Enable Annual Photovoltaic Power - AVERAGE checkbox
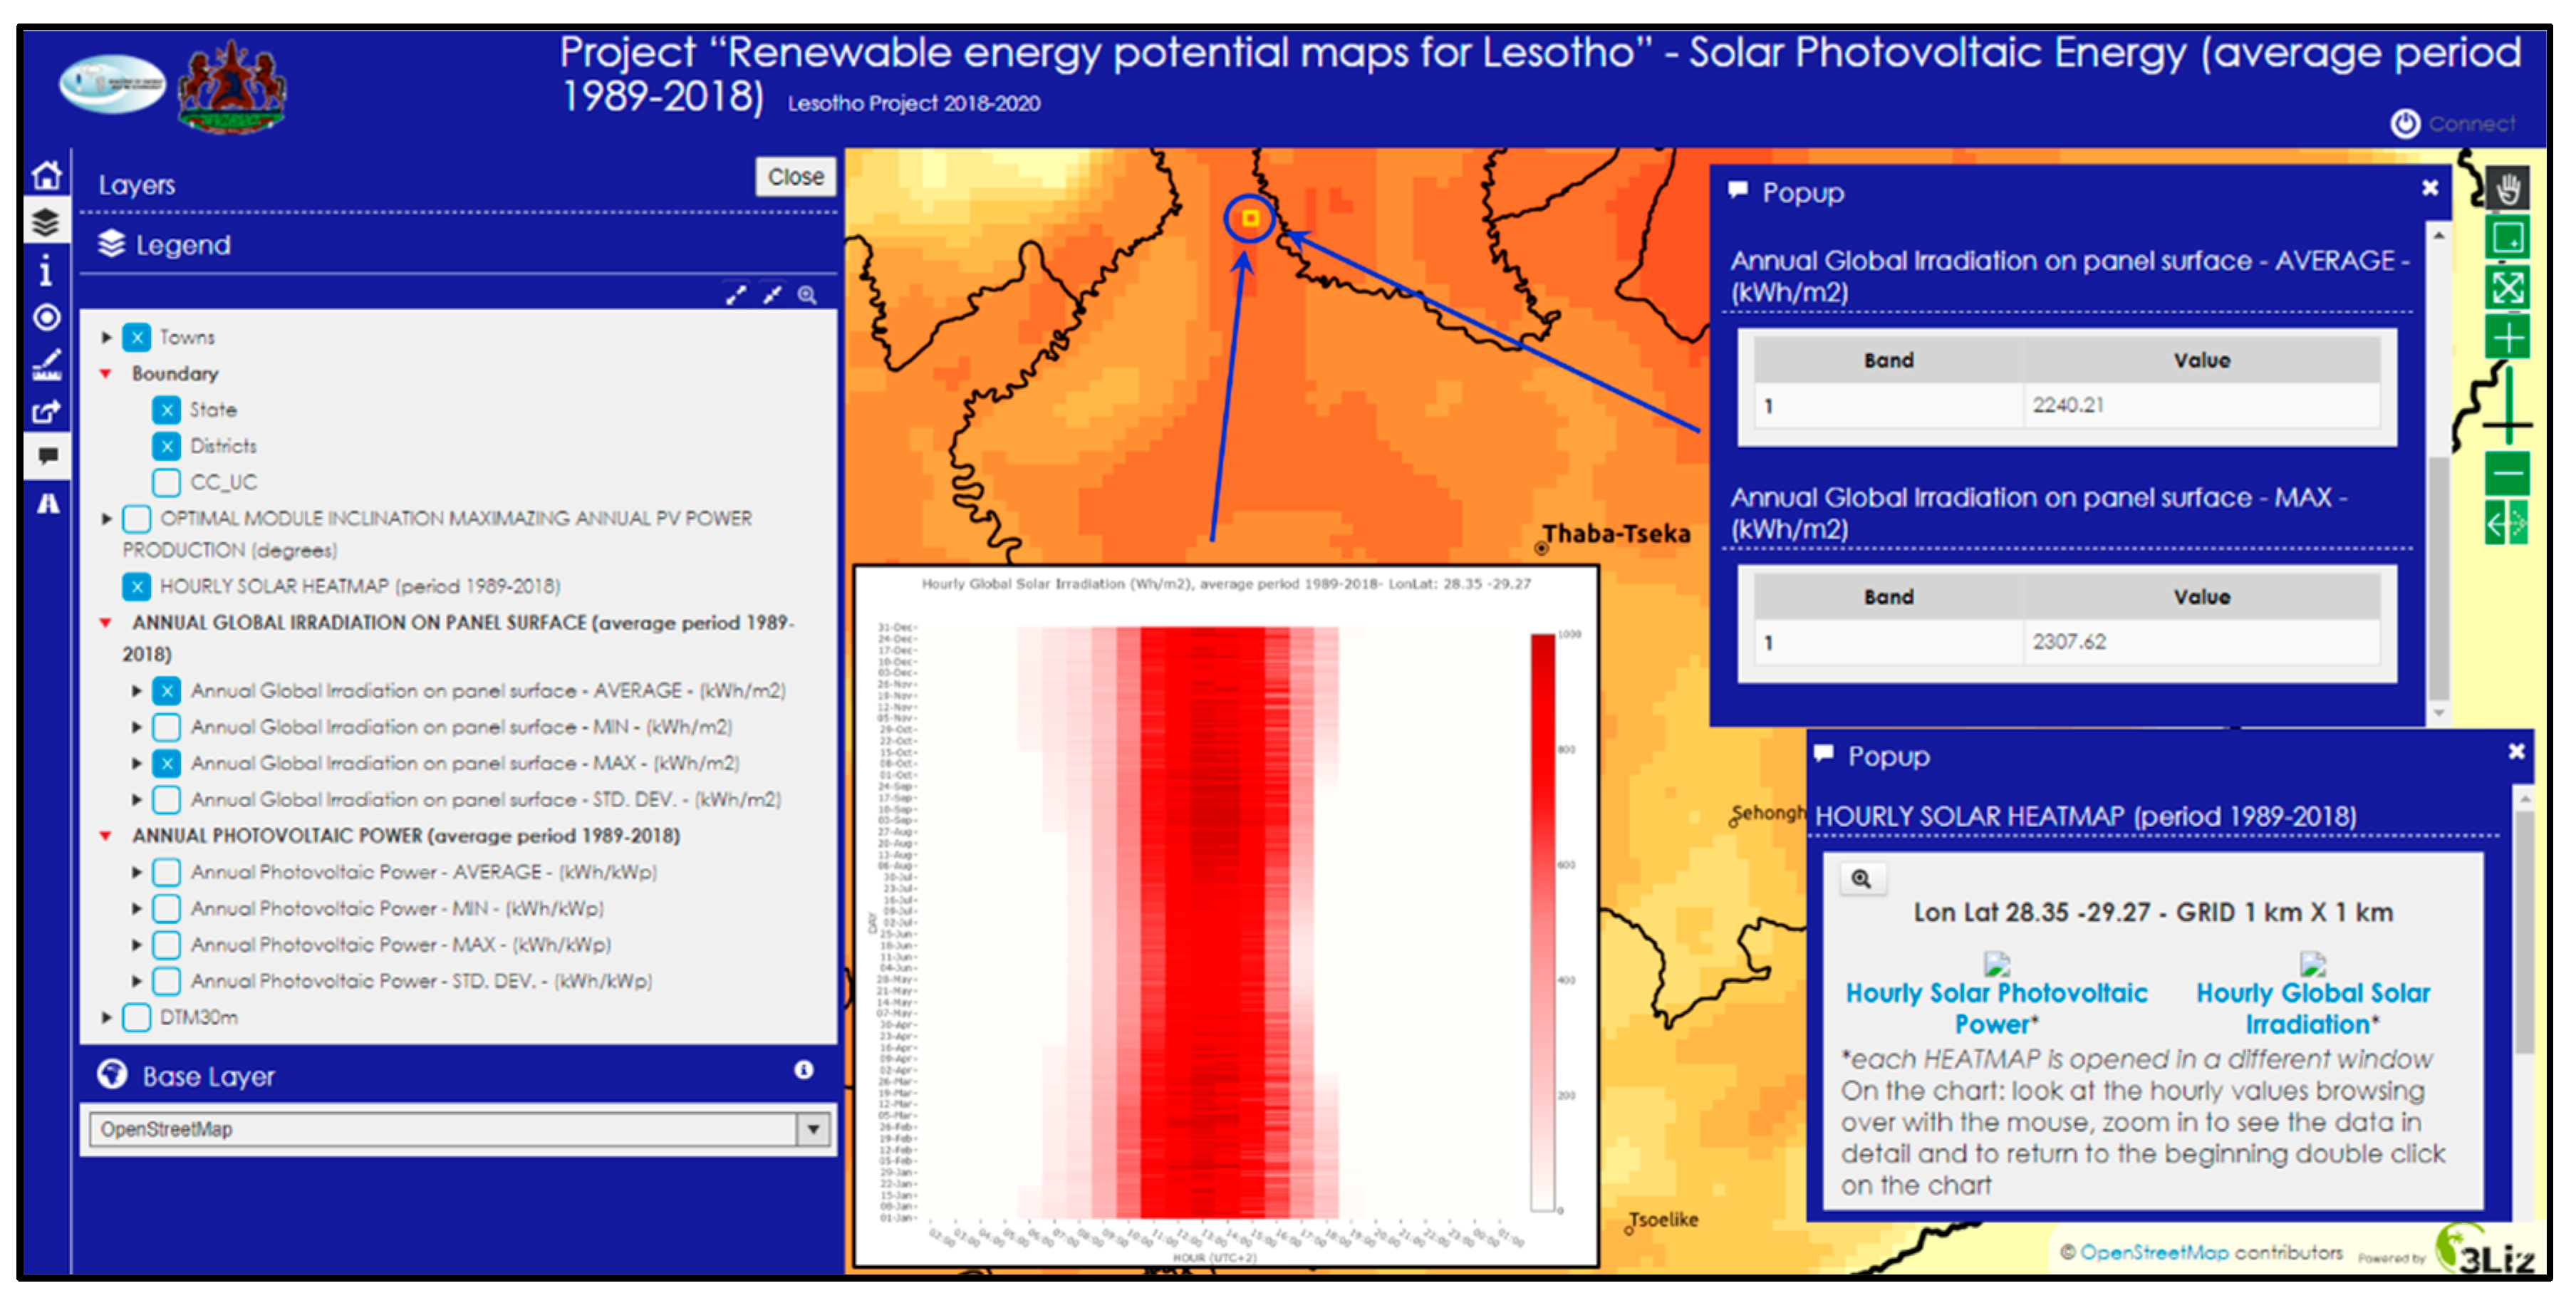 167,872
